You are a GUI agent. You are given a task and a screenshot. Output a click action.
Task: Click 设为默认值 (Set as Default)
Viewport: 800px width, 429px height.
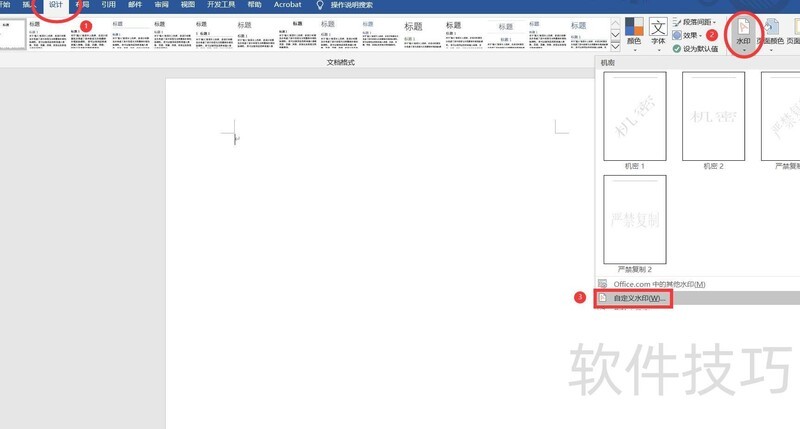tap(695, 48)
